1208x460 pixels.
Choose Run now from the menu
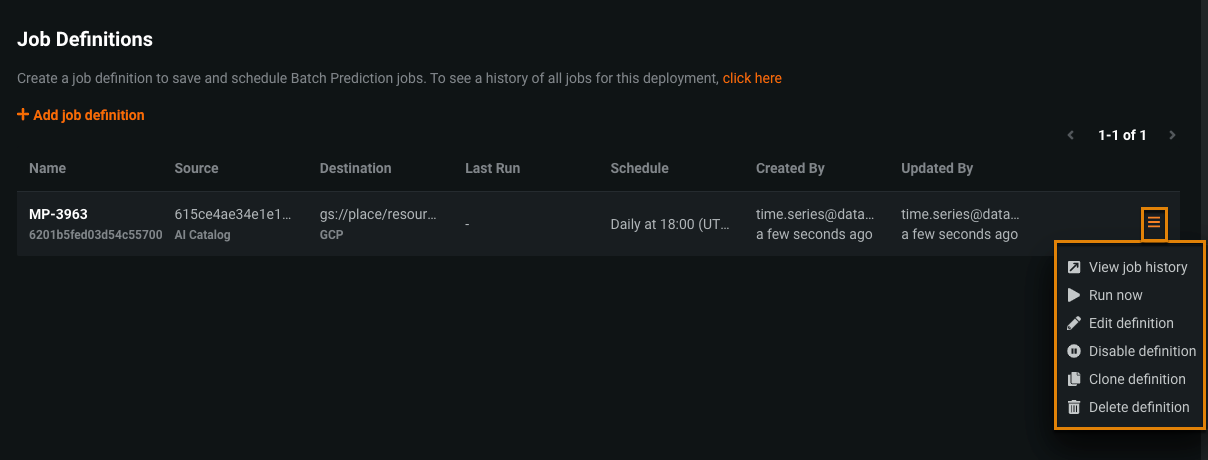(x=1115, y=295)
